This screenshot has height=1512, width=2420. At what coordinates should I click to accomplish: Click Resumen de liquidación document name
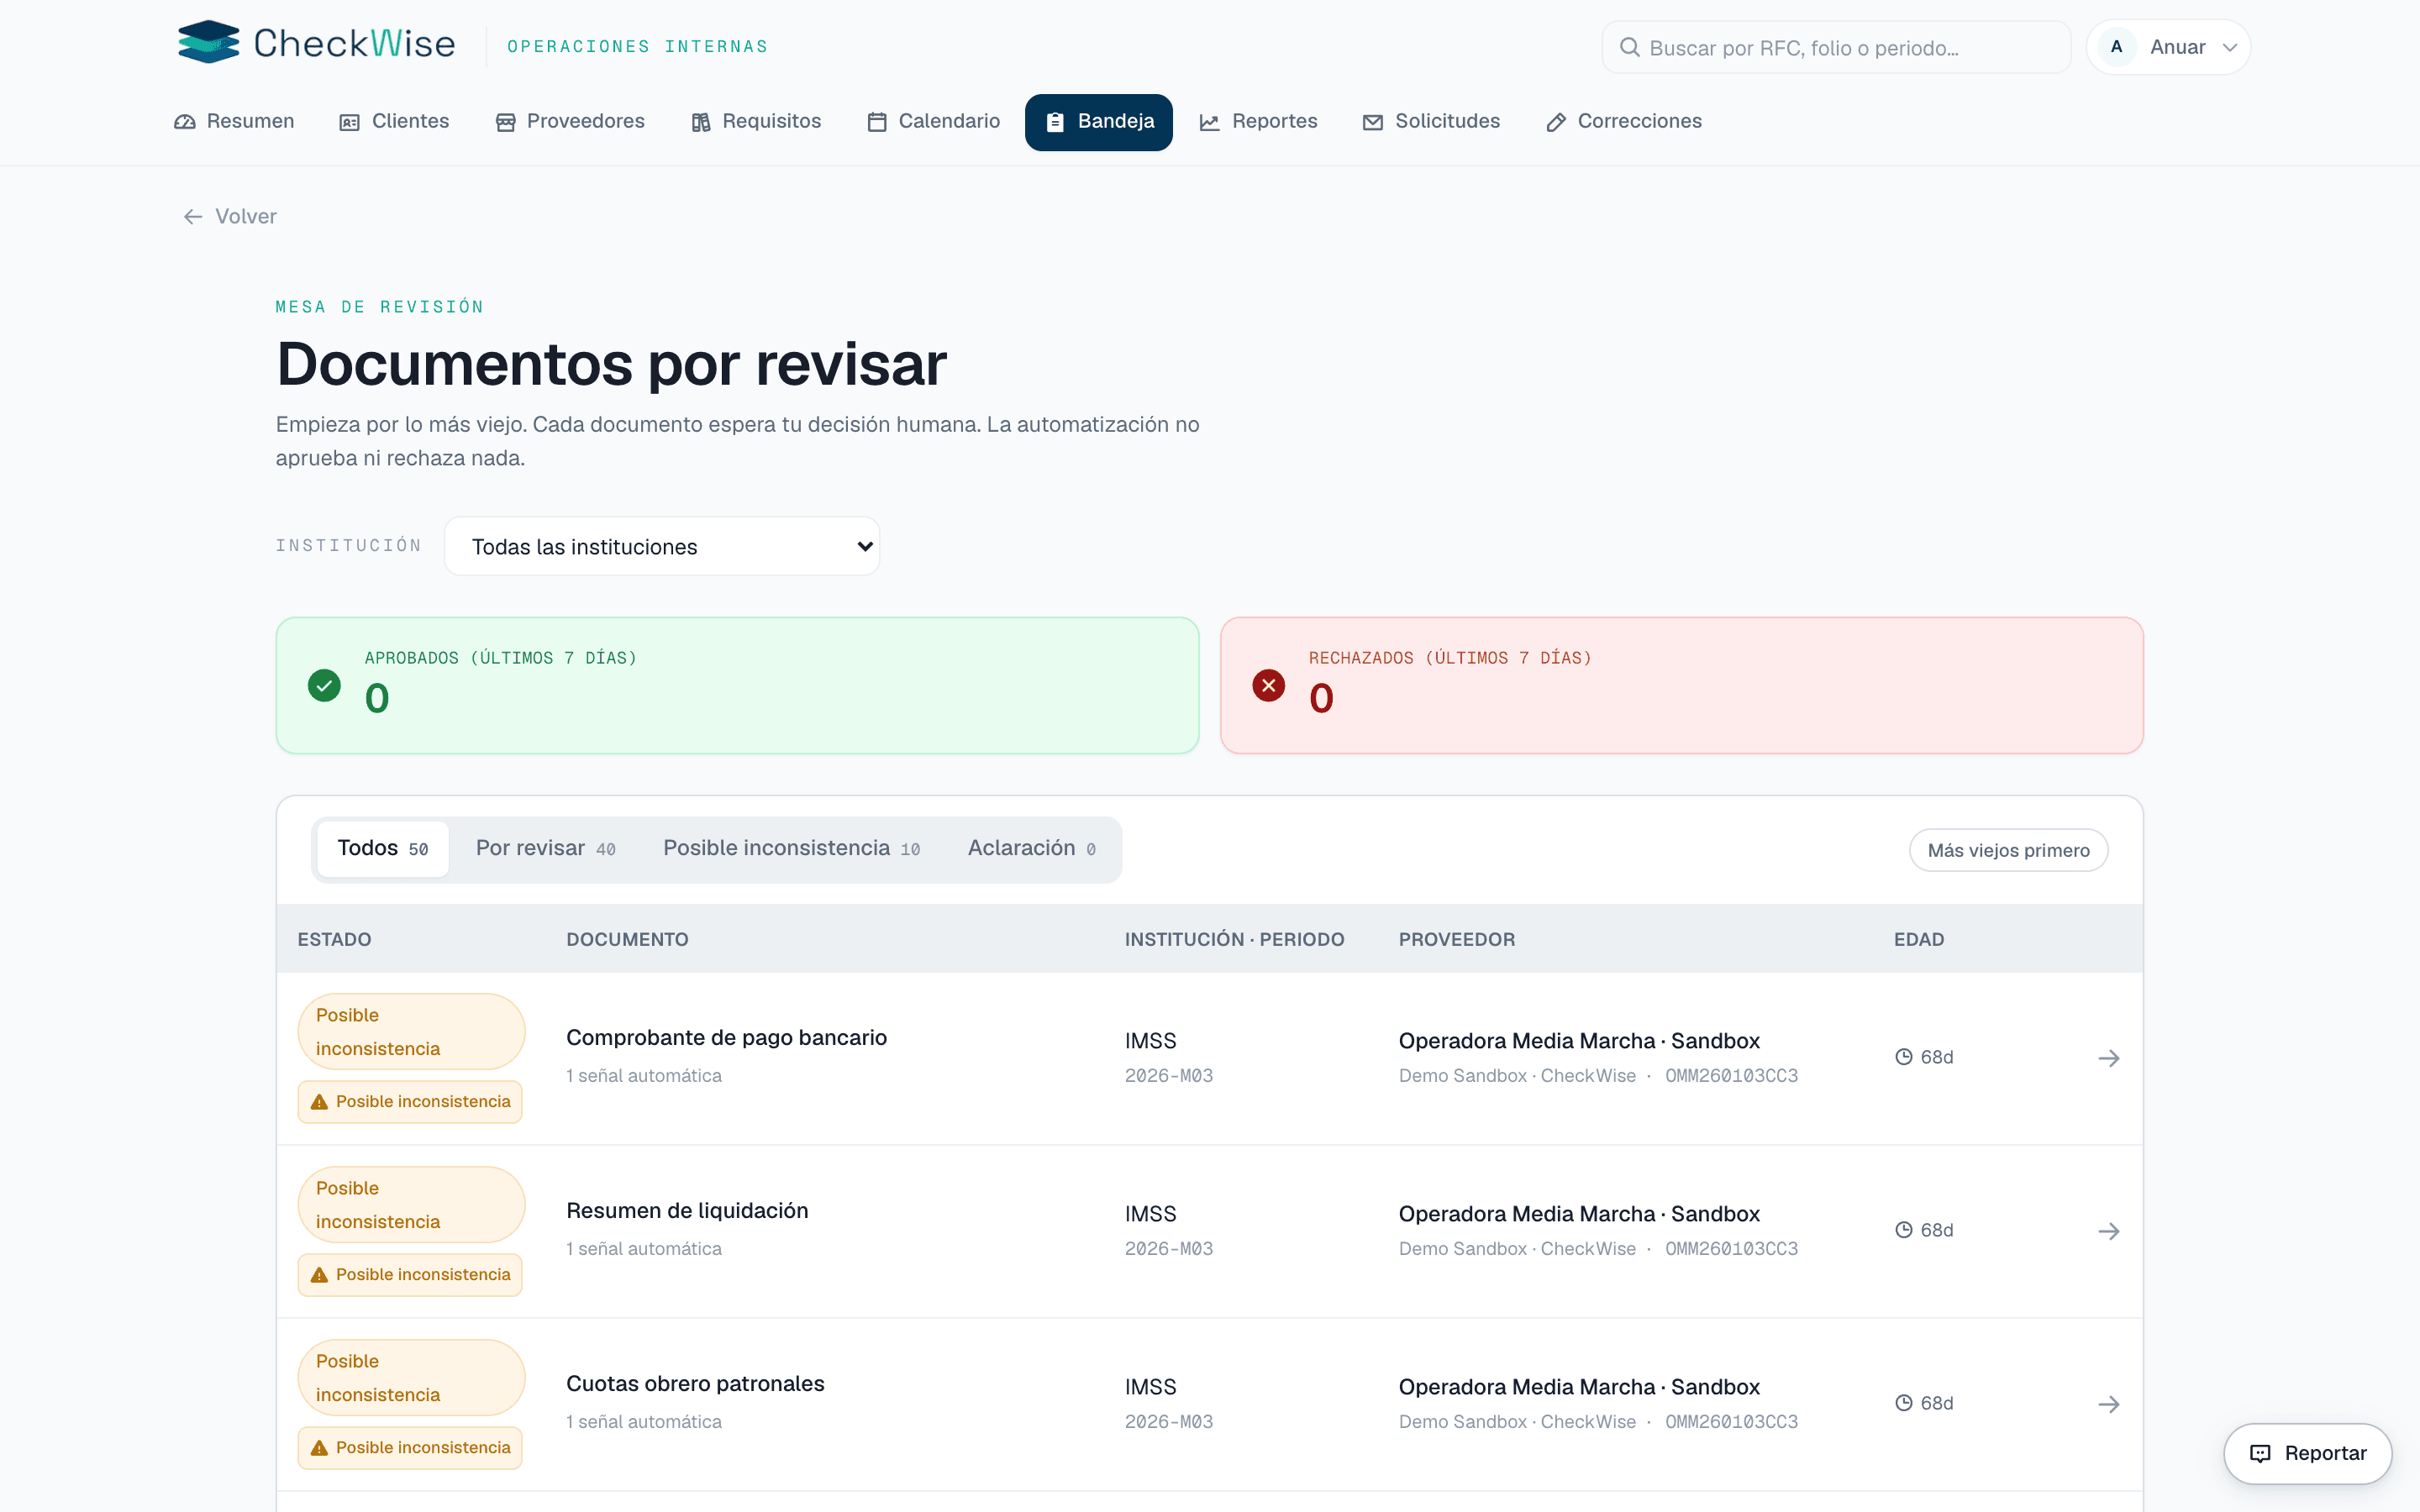688,1211
